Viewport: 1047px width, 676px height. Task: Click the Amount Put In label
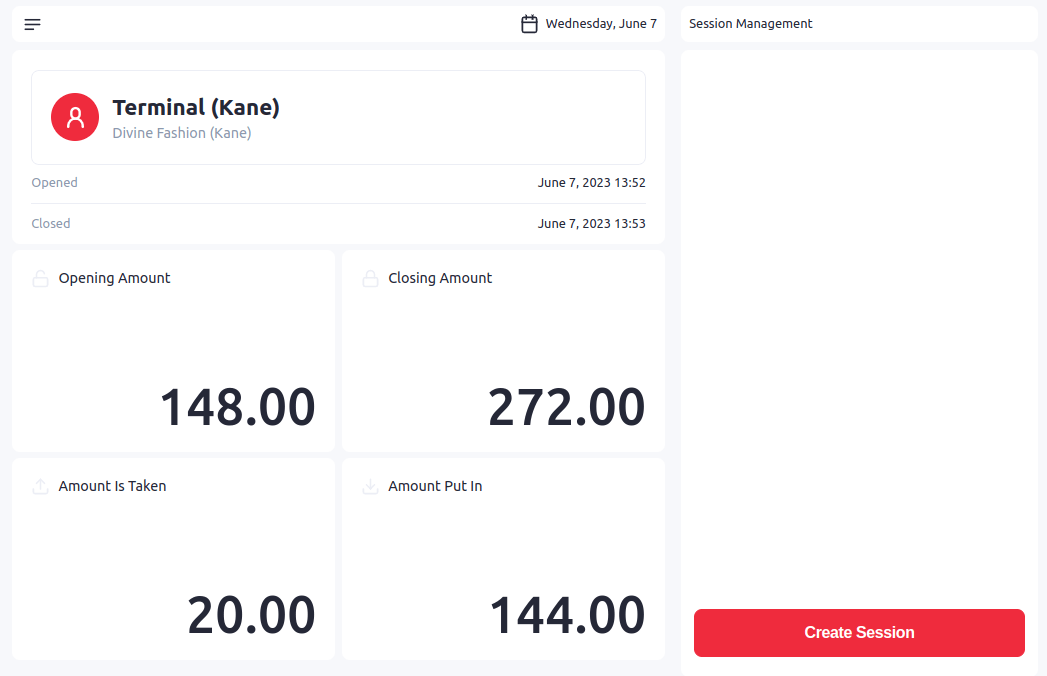coord(435,486)
